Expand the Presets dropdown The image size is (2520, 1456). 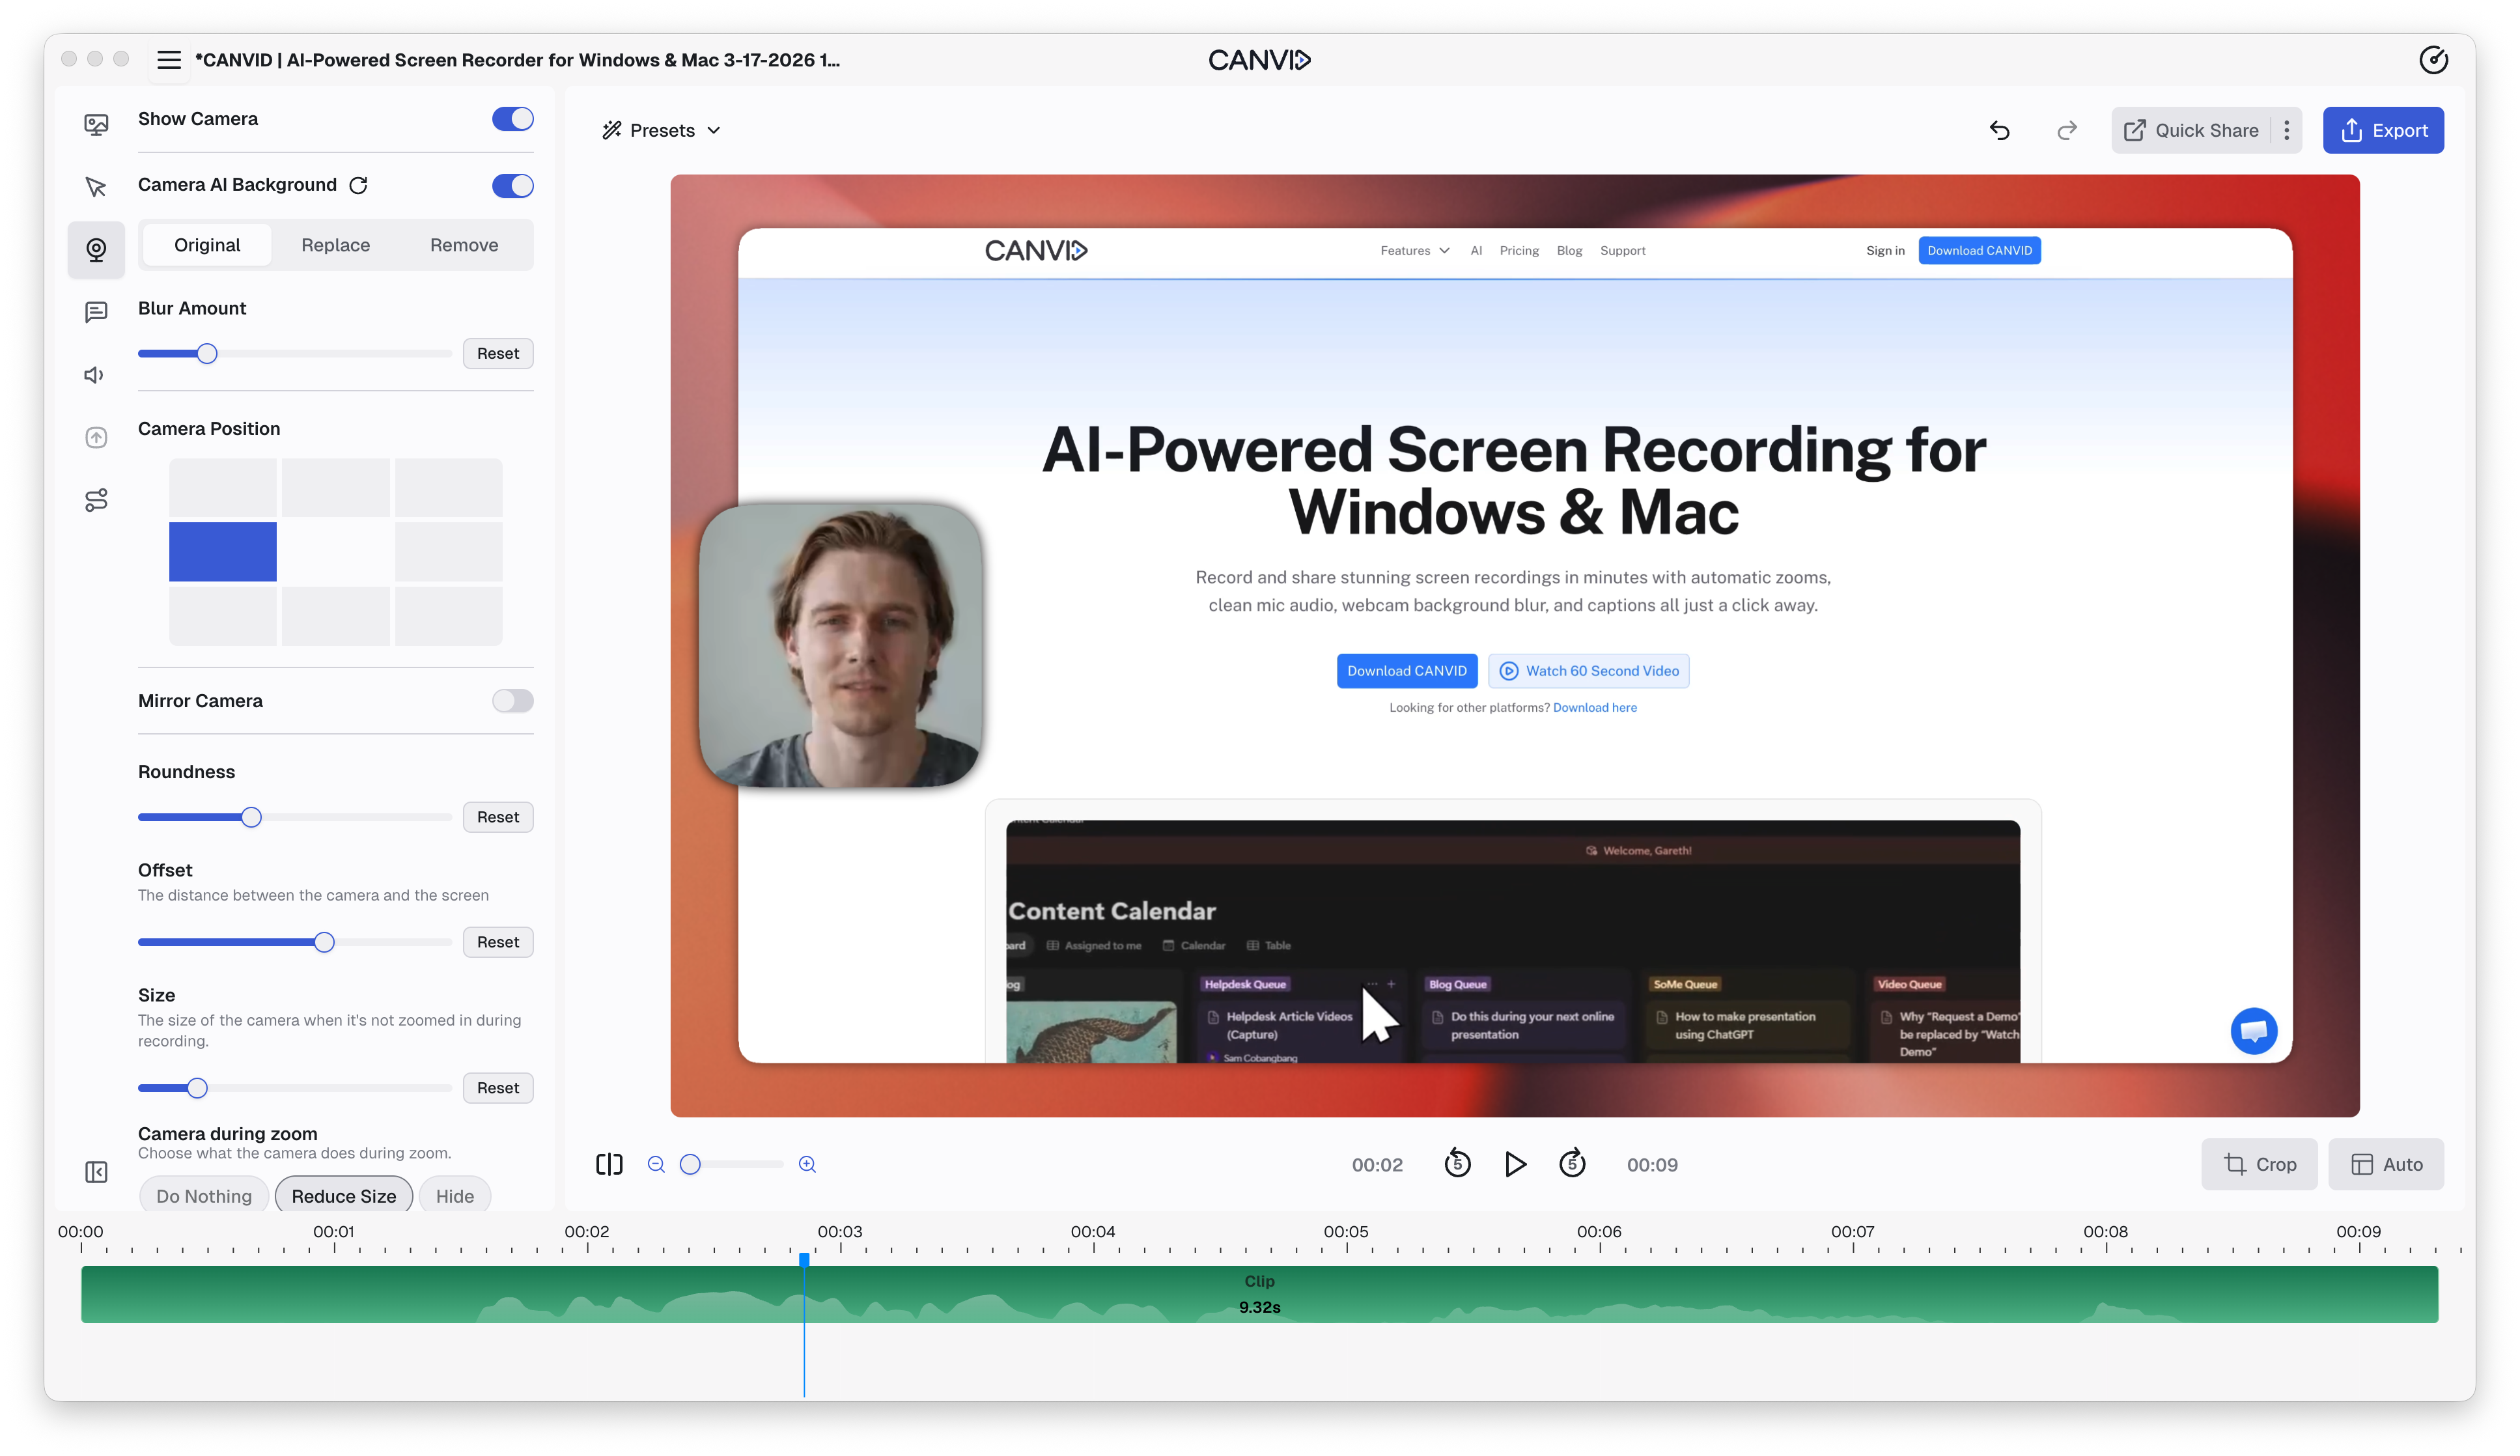[661, 130]
